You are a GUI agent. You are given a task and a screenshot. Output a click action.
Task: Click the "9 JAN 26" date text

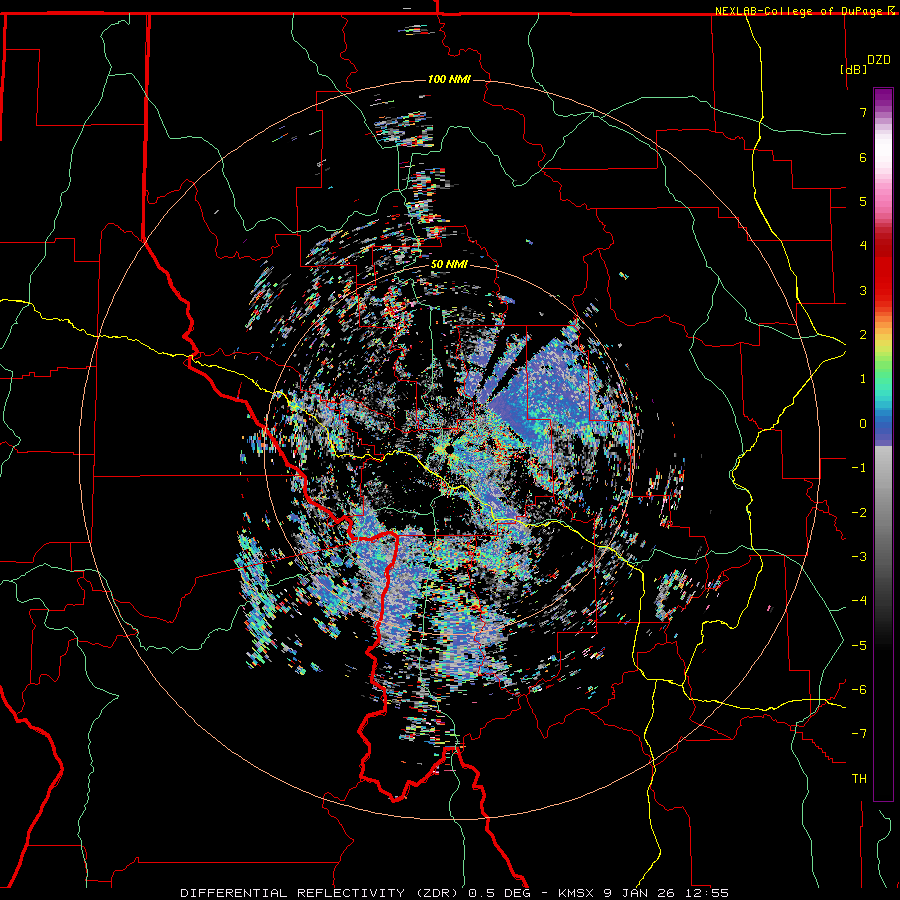(639, 893)
